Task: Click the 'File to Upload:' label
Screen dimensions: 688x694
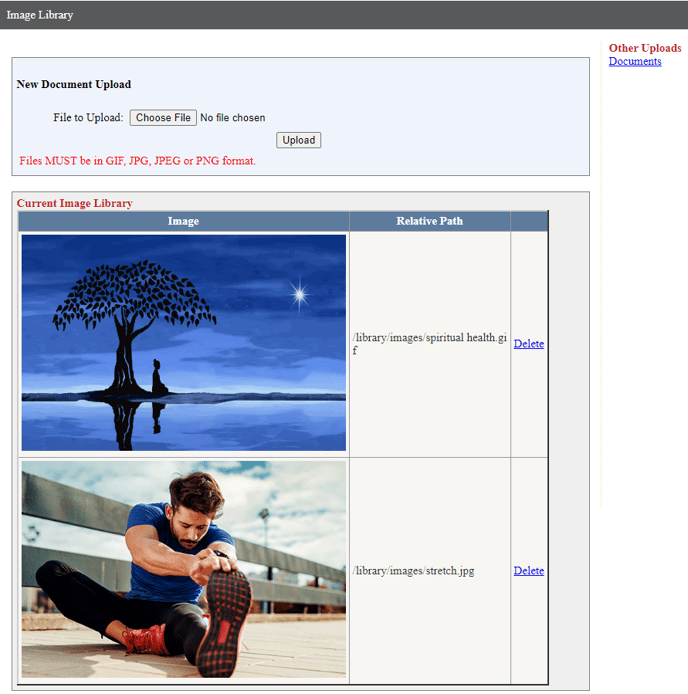Action: (x=88, y=118)
